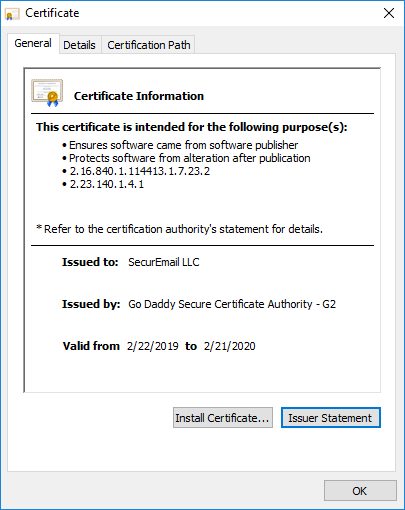Image resolution: width=405 pixels, height=510 pixels.
Task: Click the 'Refer to the certification authority's statement' note
Action: (180, 229)
